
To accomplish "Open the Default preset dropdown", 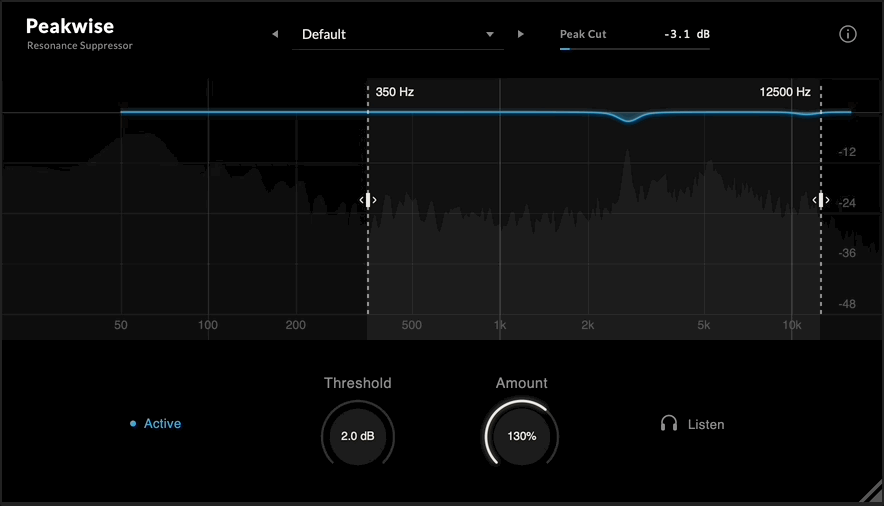I will coord(397,35).
